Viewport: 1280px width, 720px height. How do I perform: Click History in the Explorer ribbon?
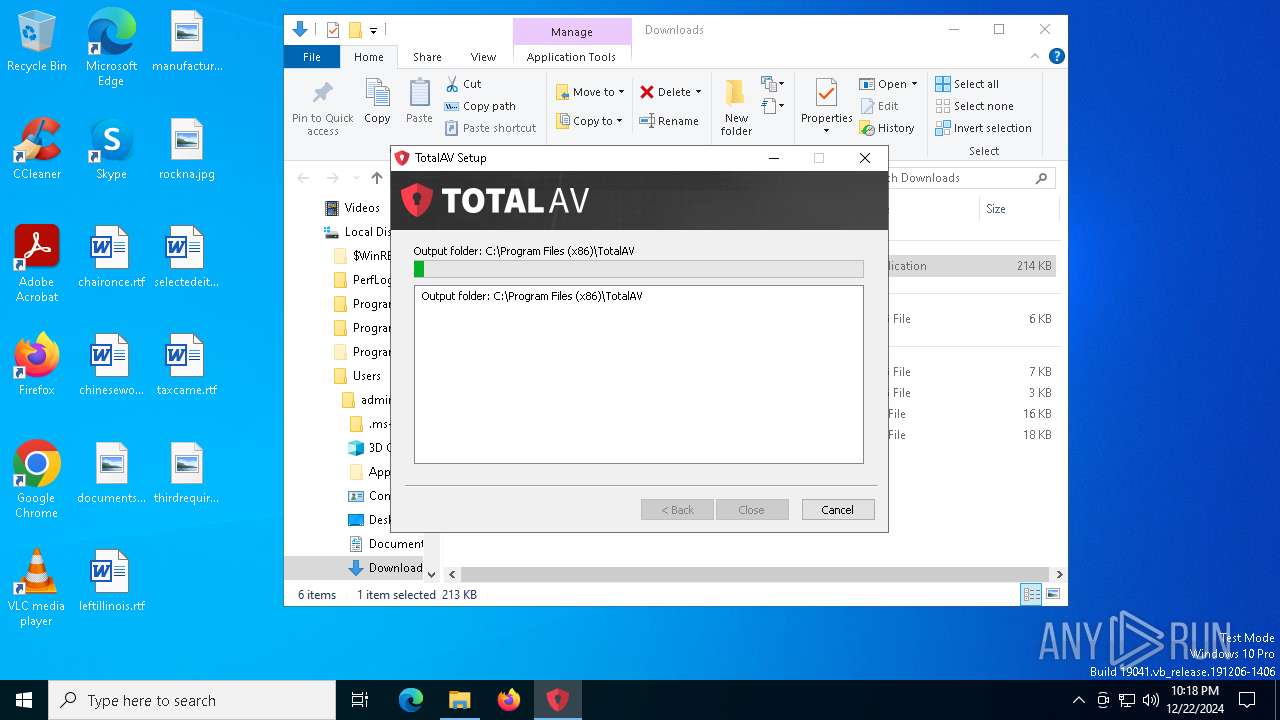tap(887, 128)
